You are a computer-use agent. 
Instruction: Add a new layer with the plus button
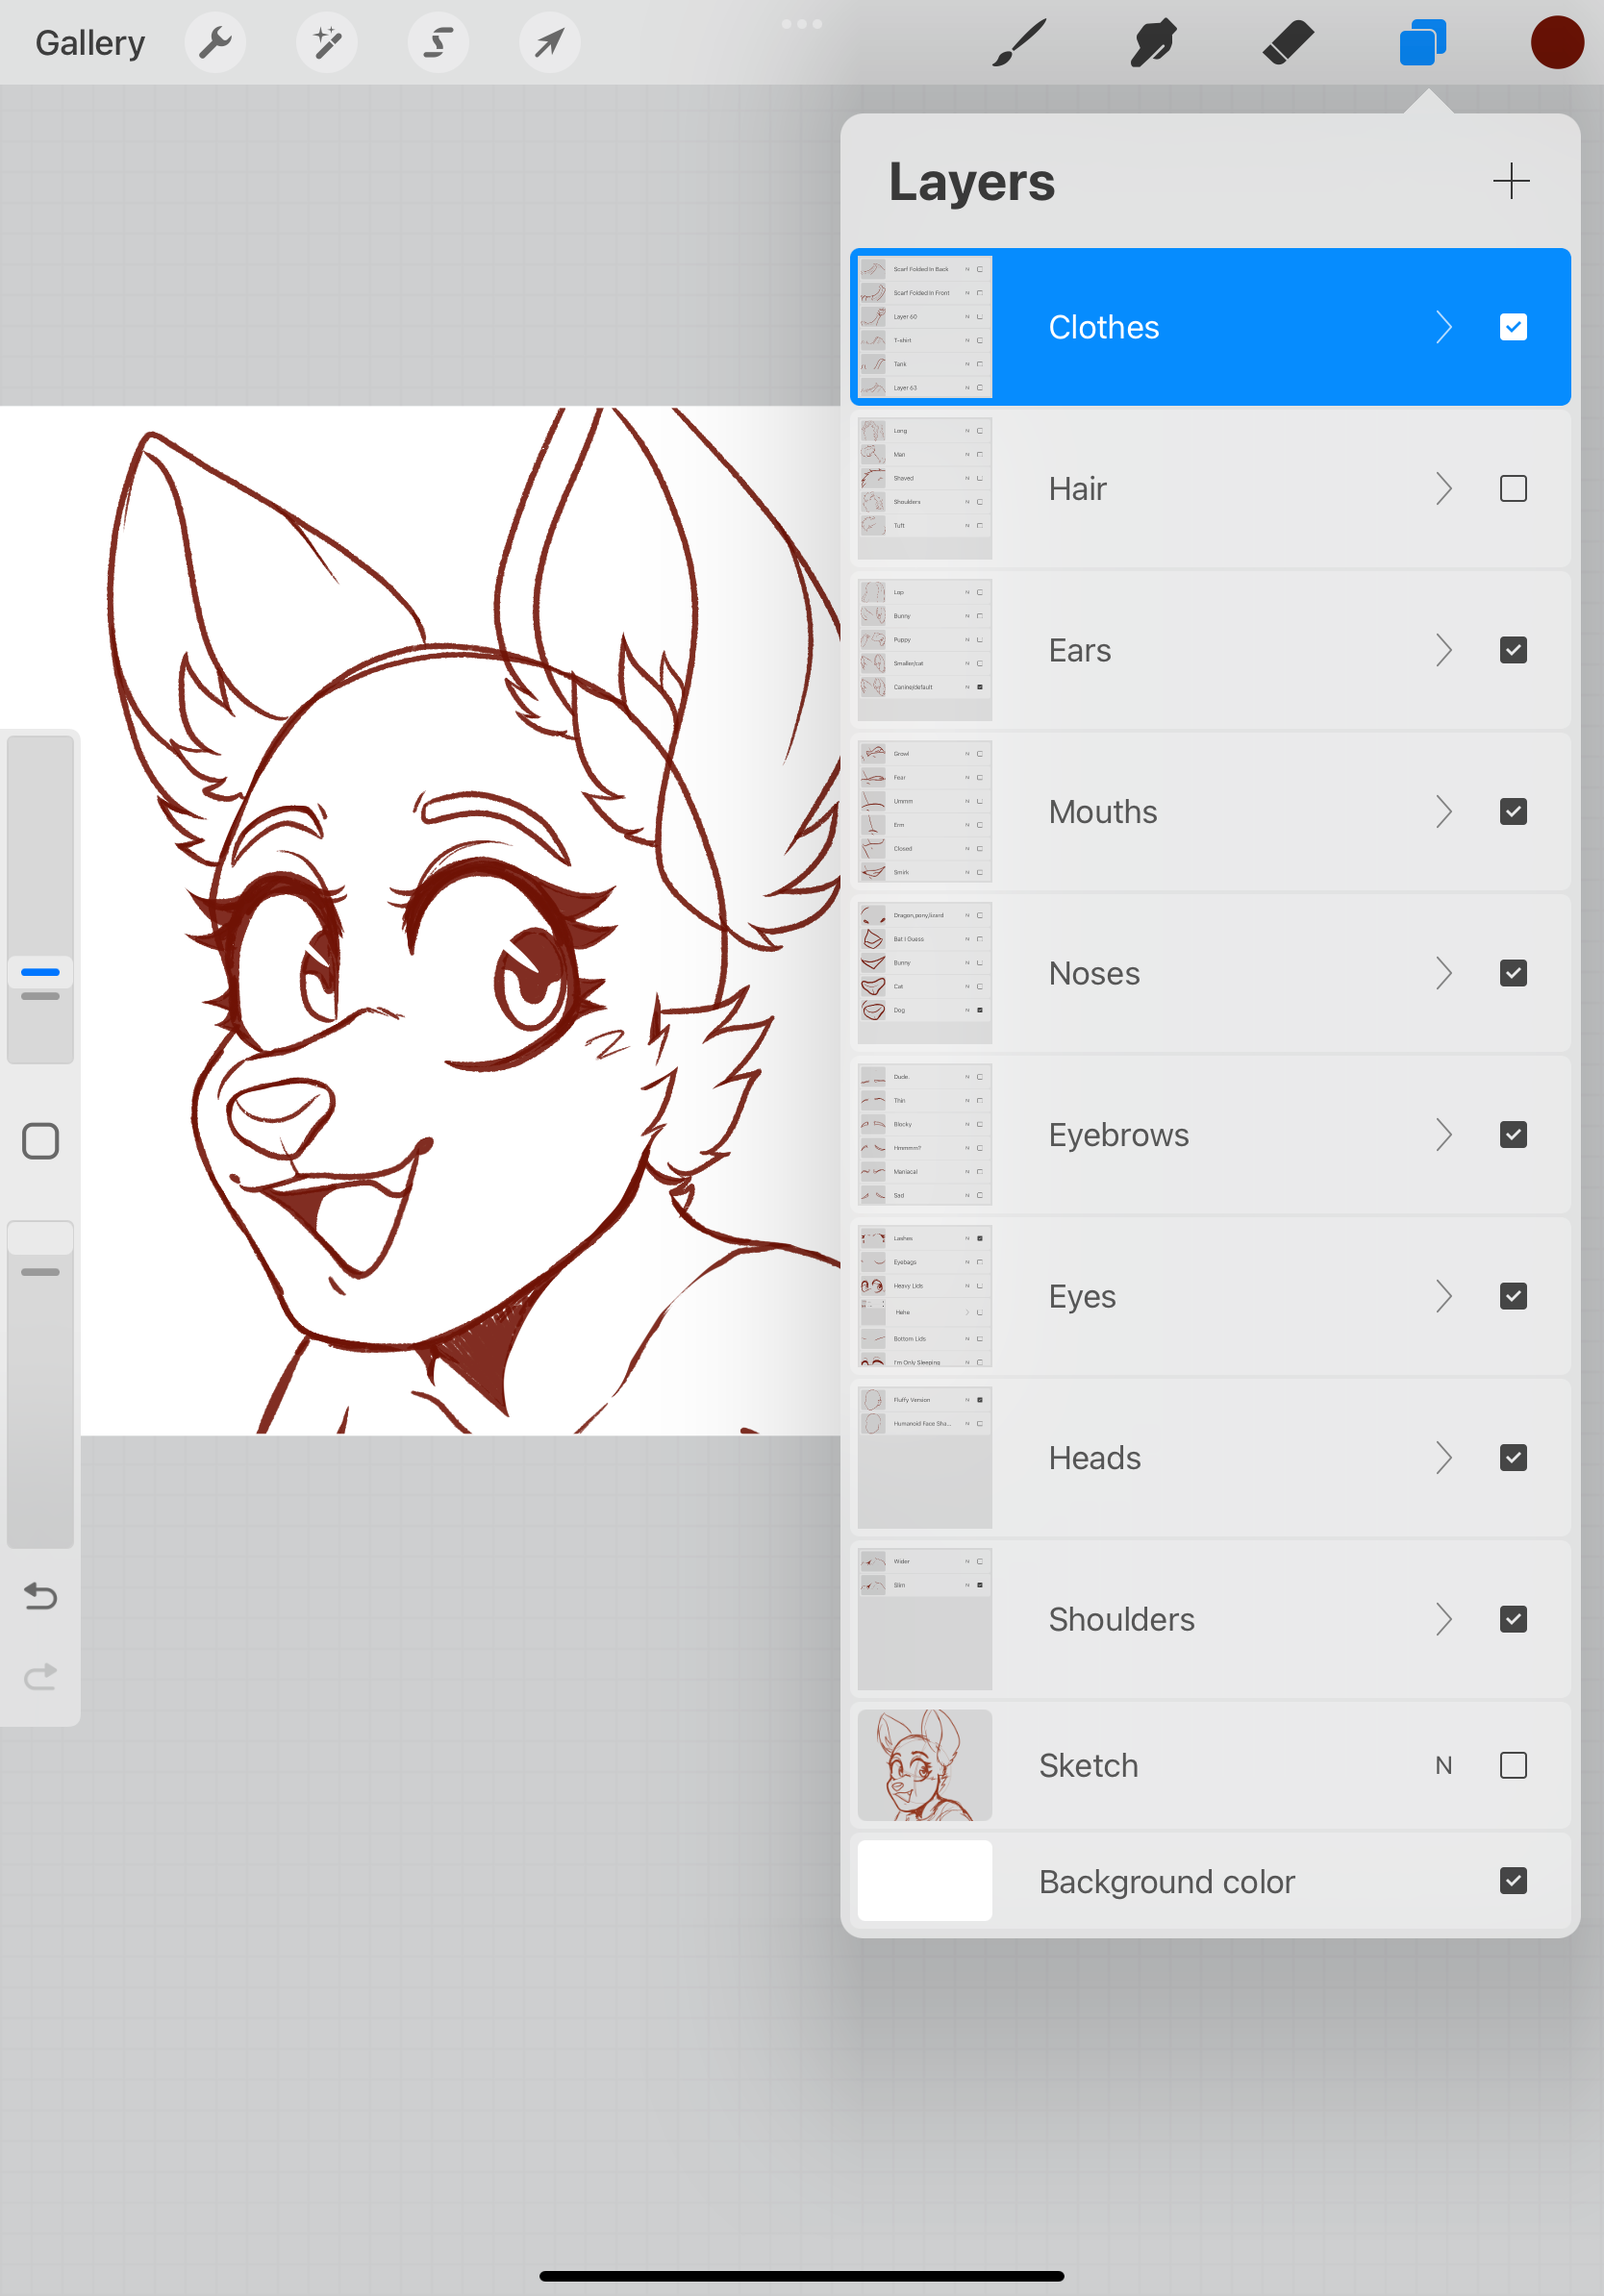coord(1510,181)
